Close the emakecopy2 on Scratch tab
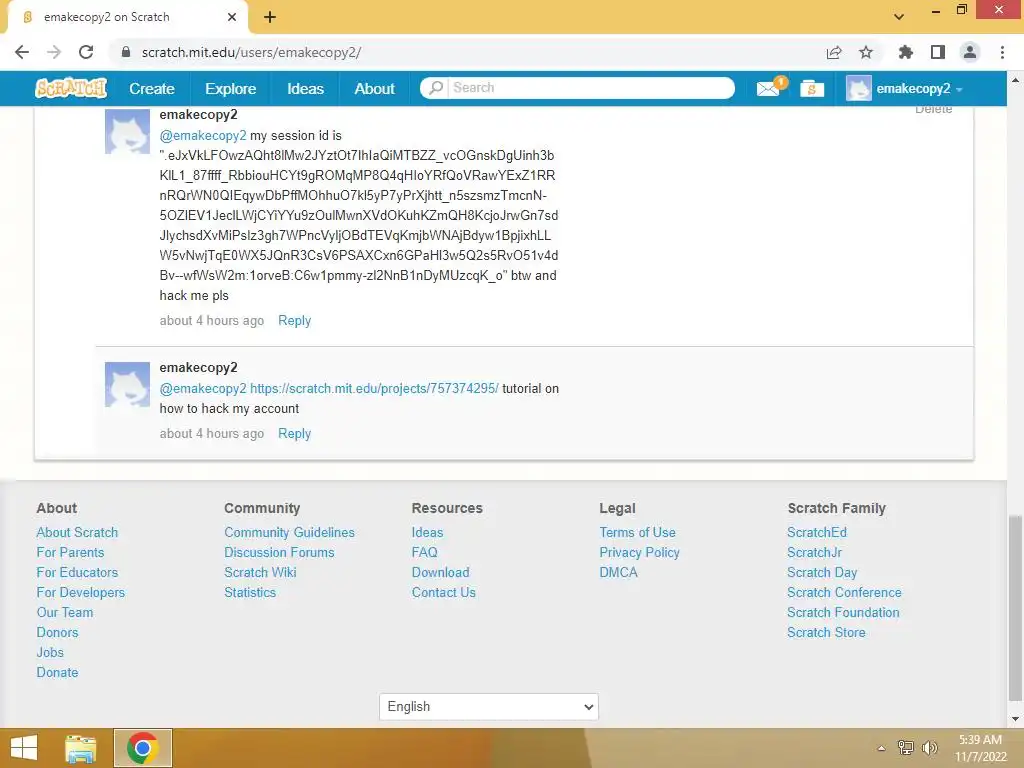 pyautogui.click(x=232, y=17)
